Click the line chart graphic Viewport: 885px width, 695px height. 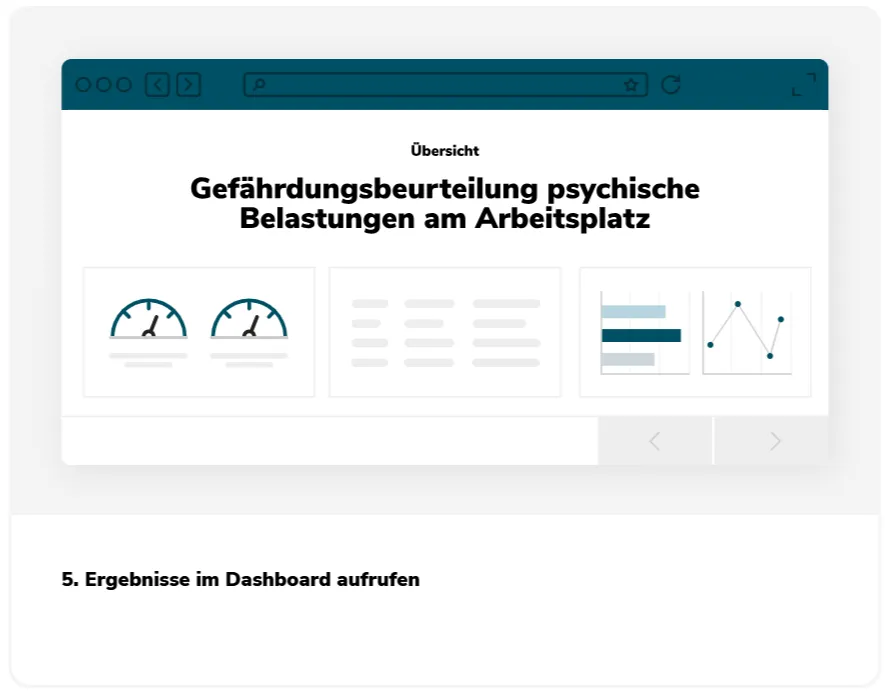click(x=747, y=333)
